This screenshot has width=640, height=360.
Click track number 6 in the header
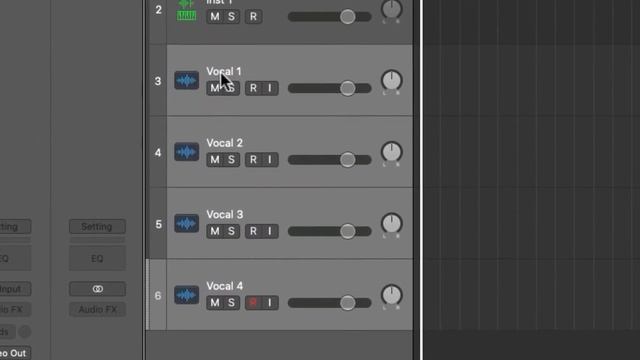pyautogui.click(x=158, y=296)
